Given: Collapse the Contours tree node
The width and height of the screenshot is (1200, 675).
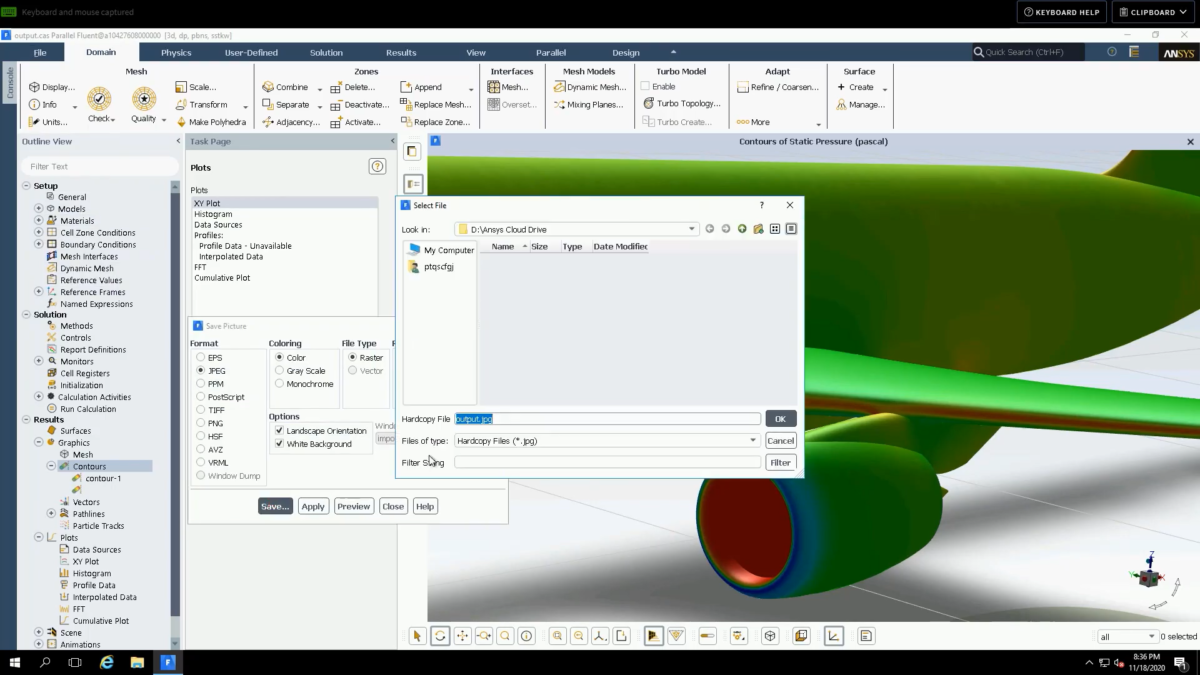Looking at the screenshot, I should tap(51, 466).
